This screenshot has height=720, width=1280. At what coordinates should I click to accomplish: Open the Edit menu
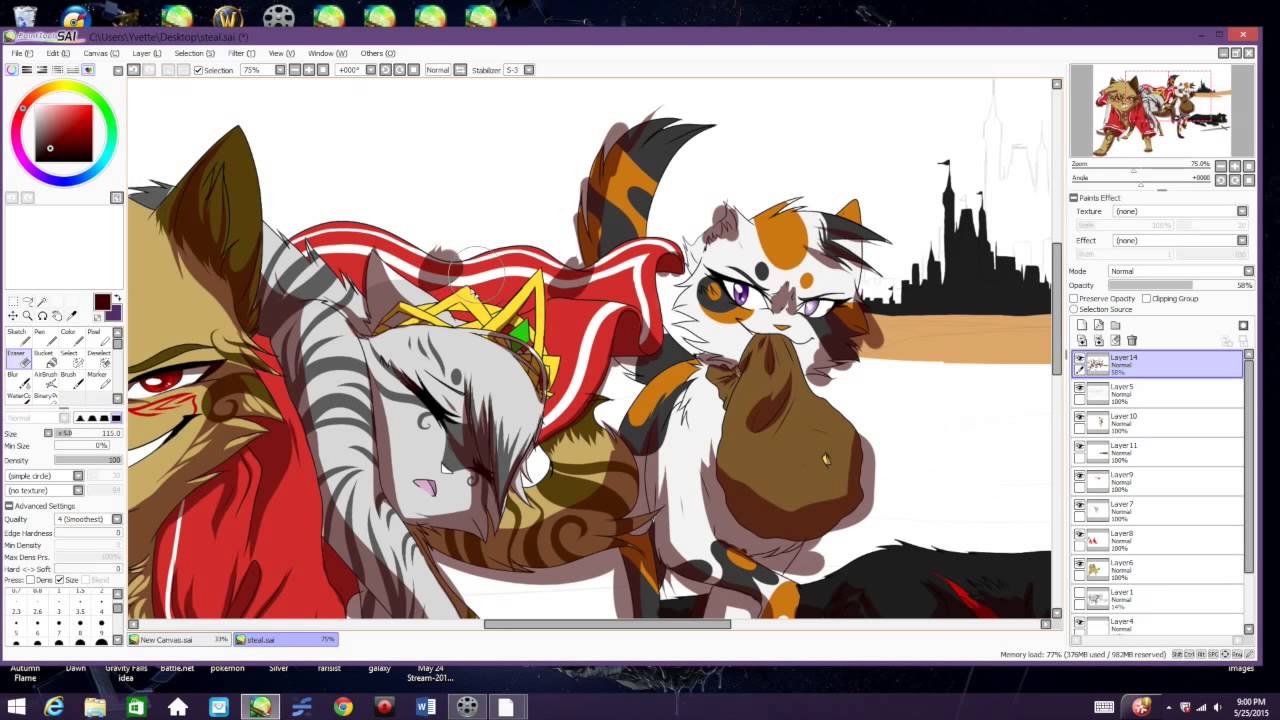(x=58, y=53)
